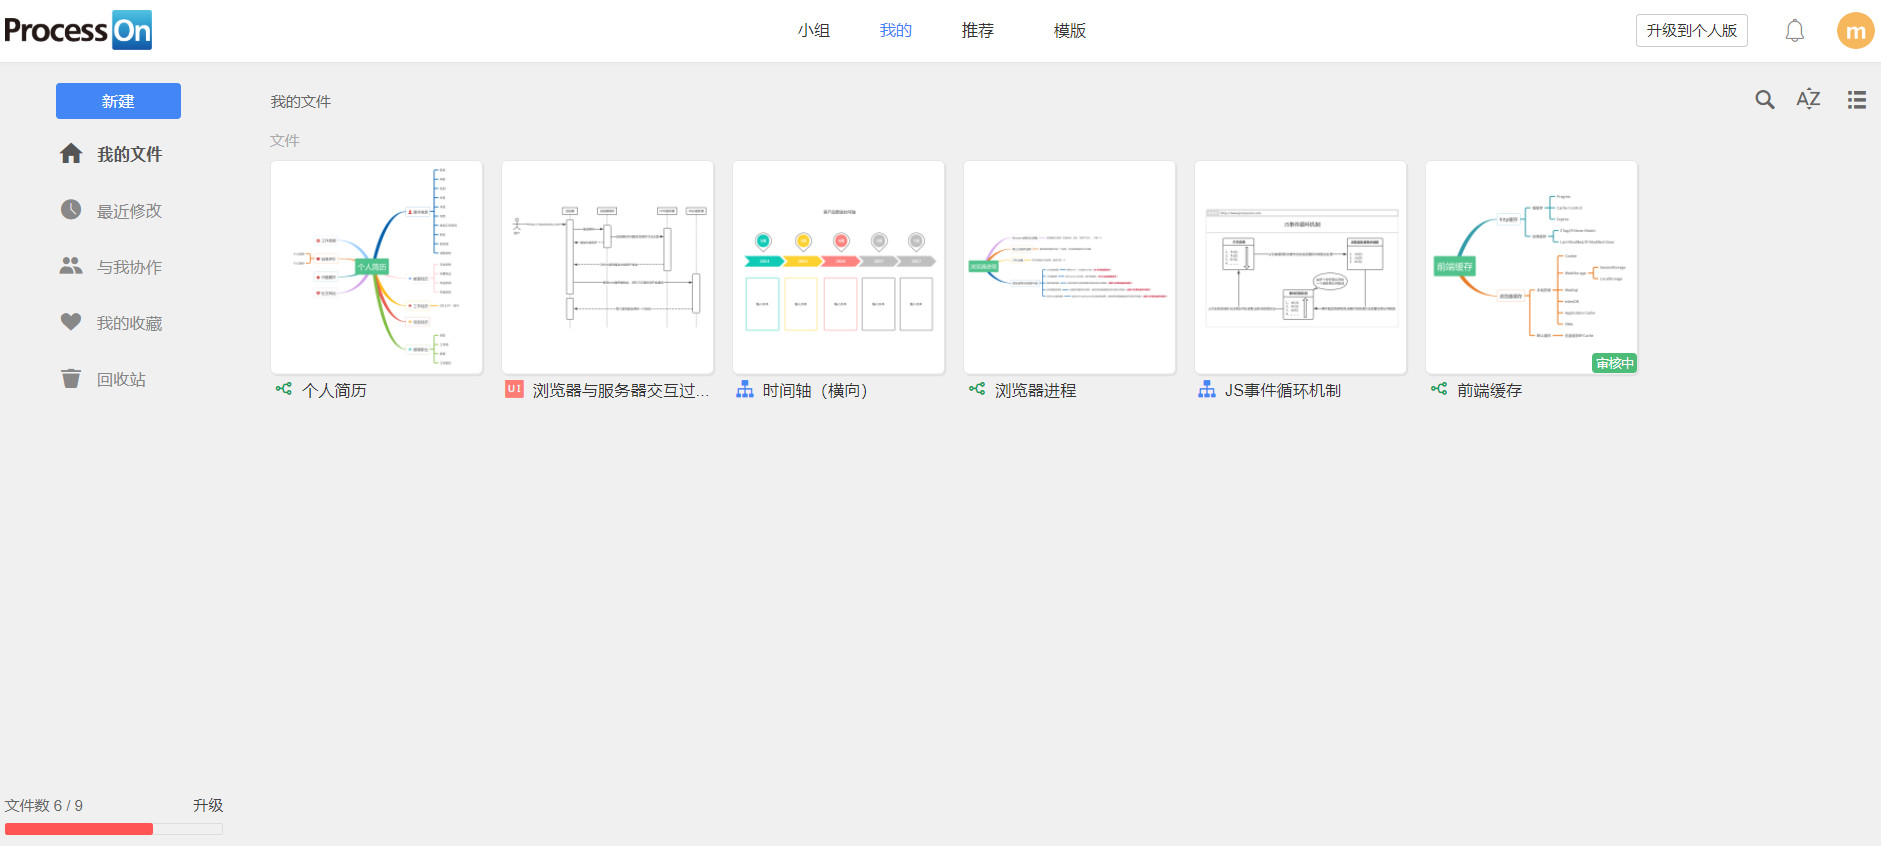Open the 模版 tab
1881x846 pixels.
pos(1070,31)
